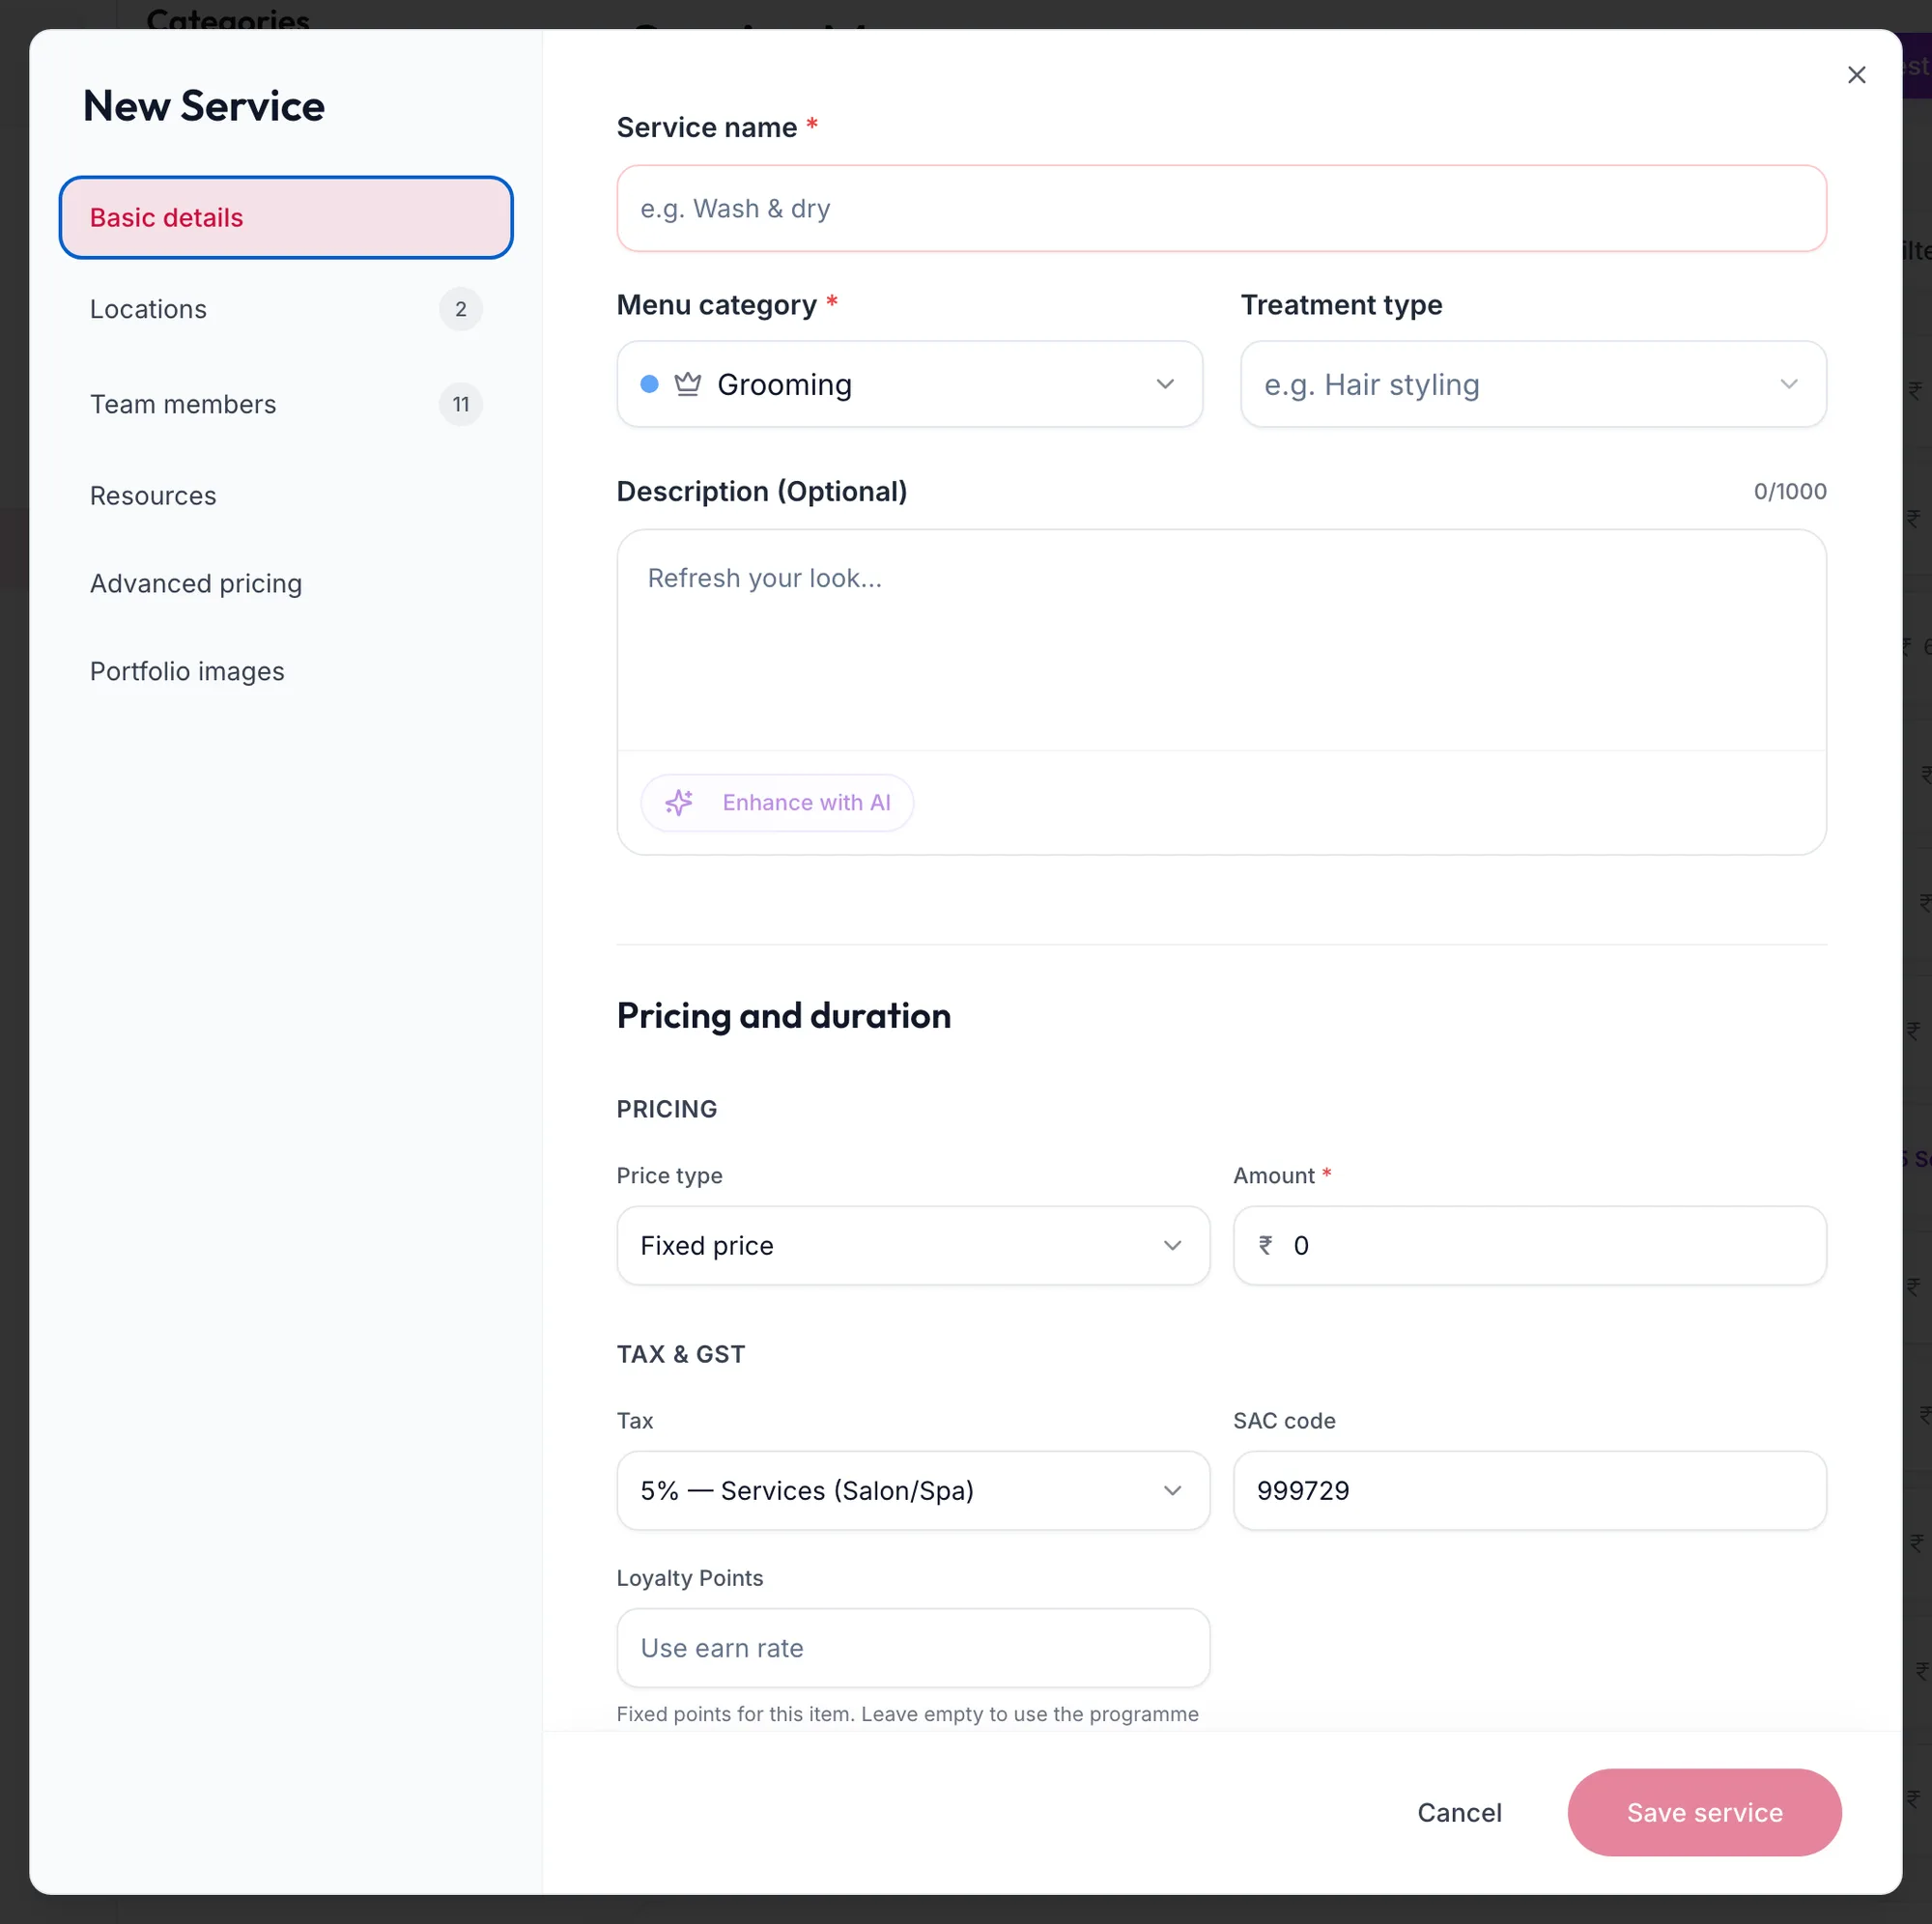Image resolution: width=1932 pixels, height=1924 pixels.
Task: Click the Save service button
Action: pos(1704,1812)
